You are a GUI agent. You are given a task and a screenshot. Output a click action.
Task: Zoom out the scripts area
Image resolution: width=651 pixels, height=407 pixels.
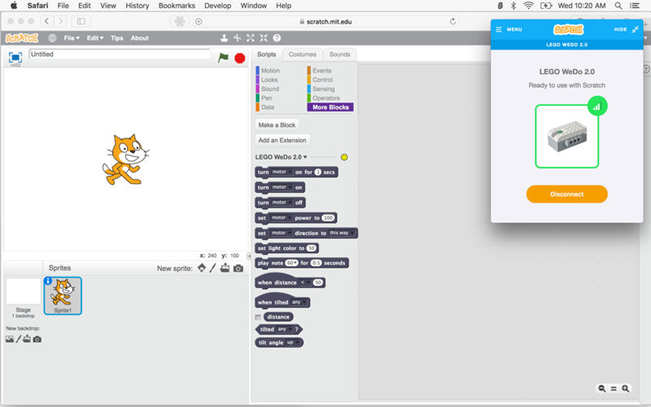click(602, 388)
